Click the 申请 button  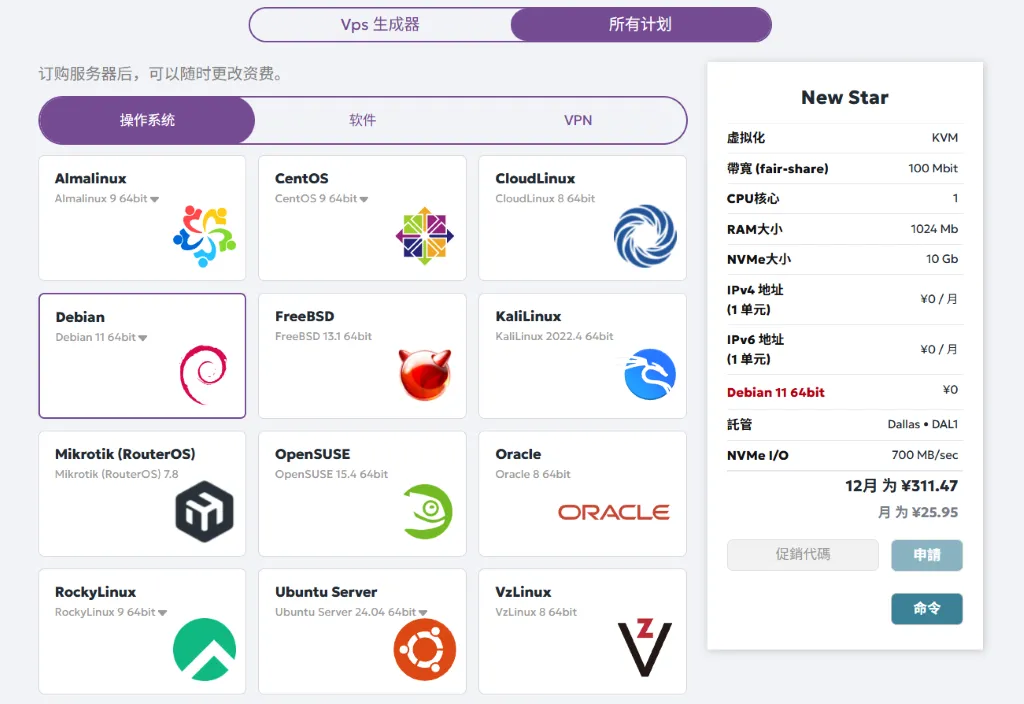(926, 554)
